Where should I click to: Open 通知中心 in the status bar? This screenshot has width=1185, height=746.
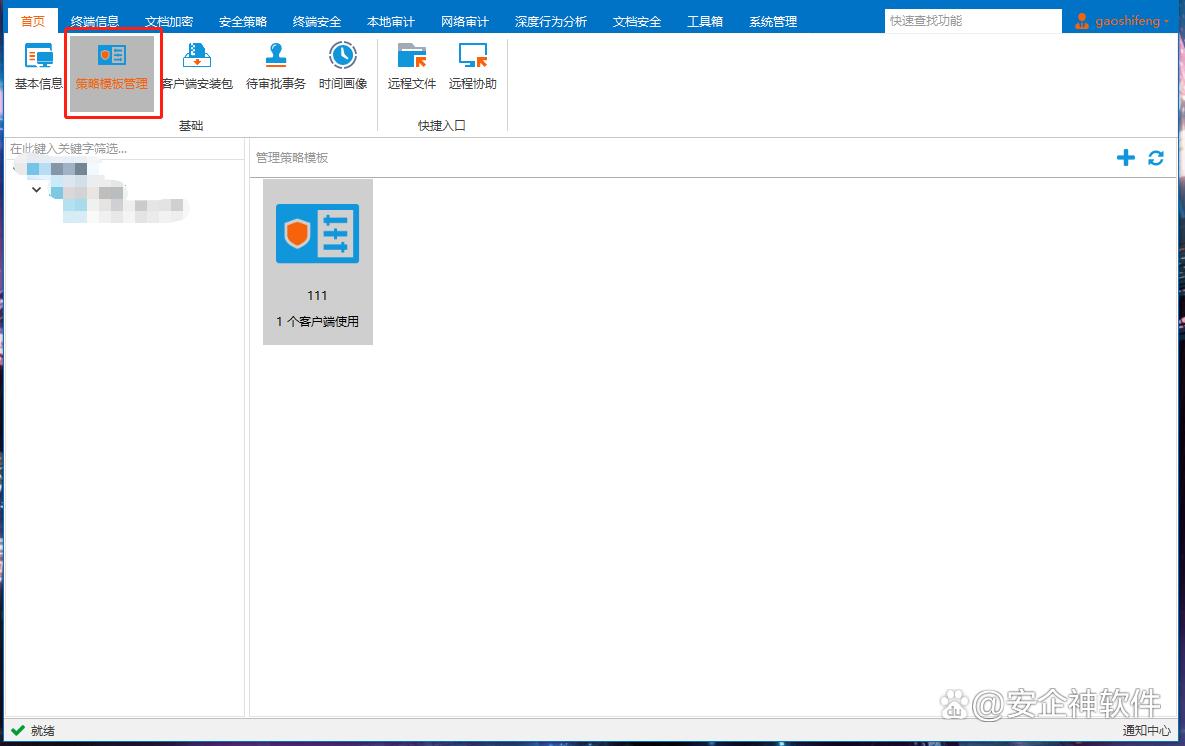coord(1146,730)
